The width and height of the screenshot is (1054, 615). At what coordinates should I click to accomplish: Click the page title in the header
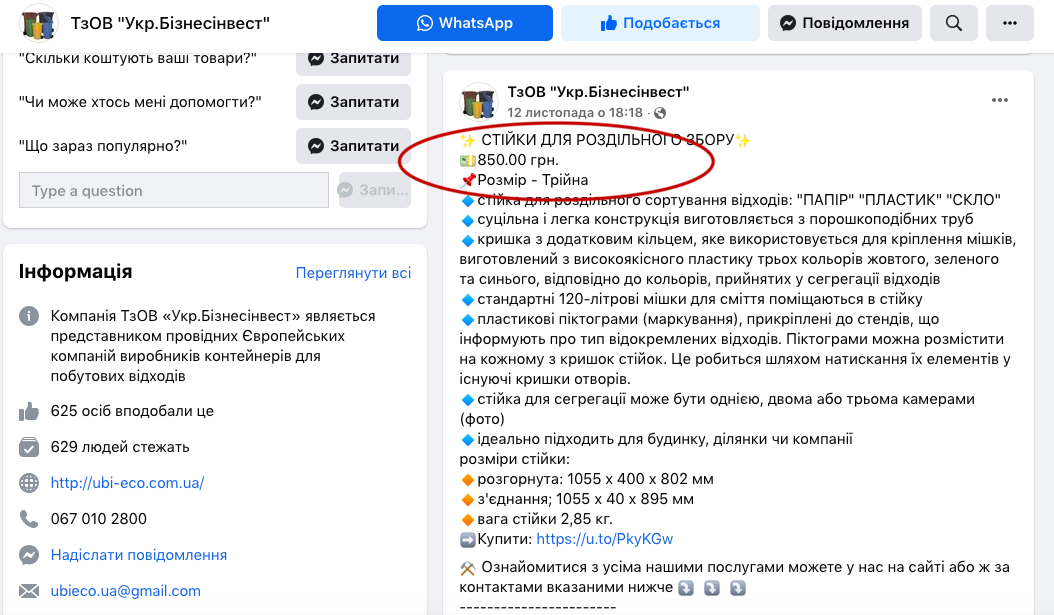point(170,23)
